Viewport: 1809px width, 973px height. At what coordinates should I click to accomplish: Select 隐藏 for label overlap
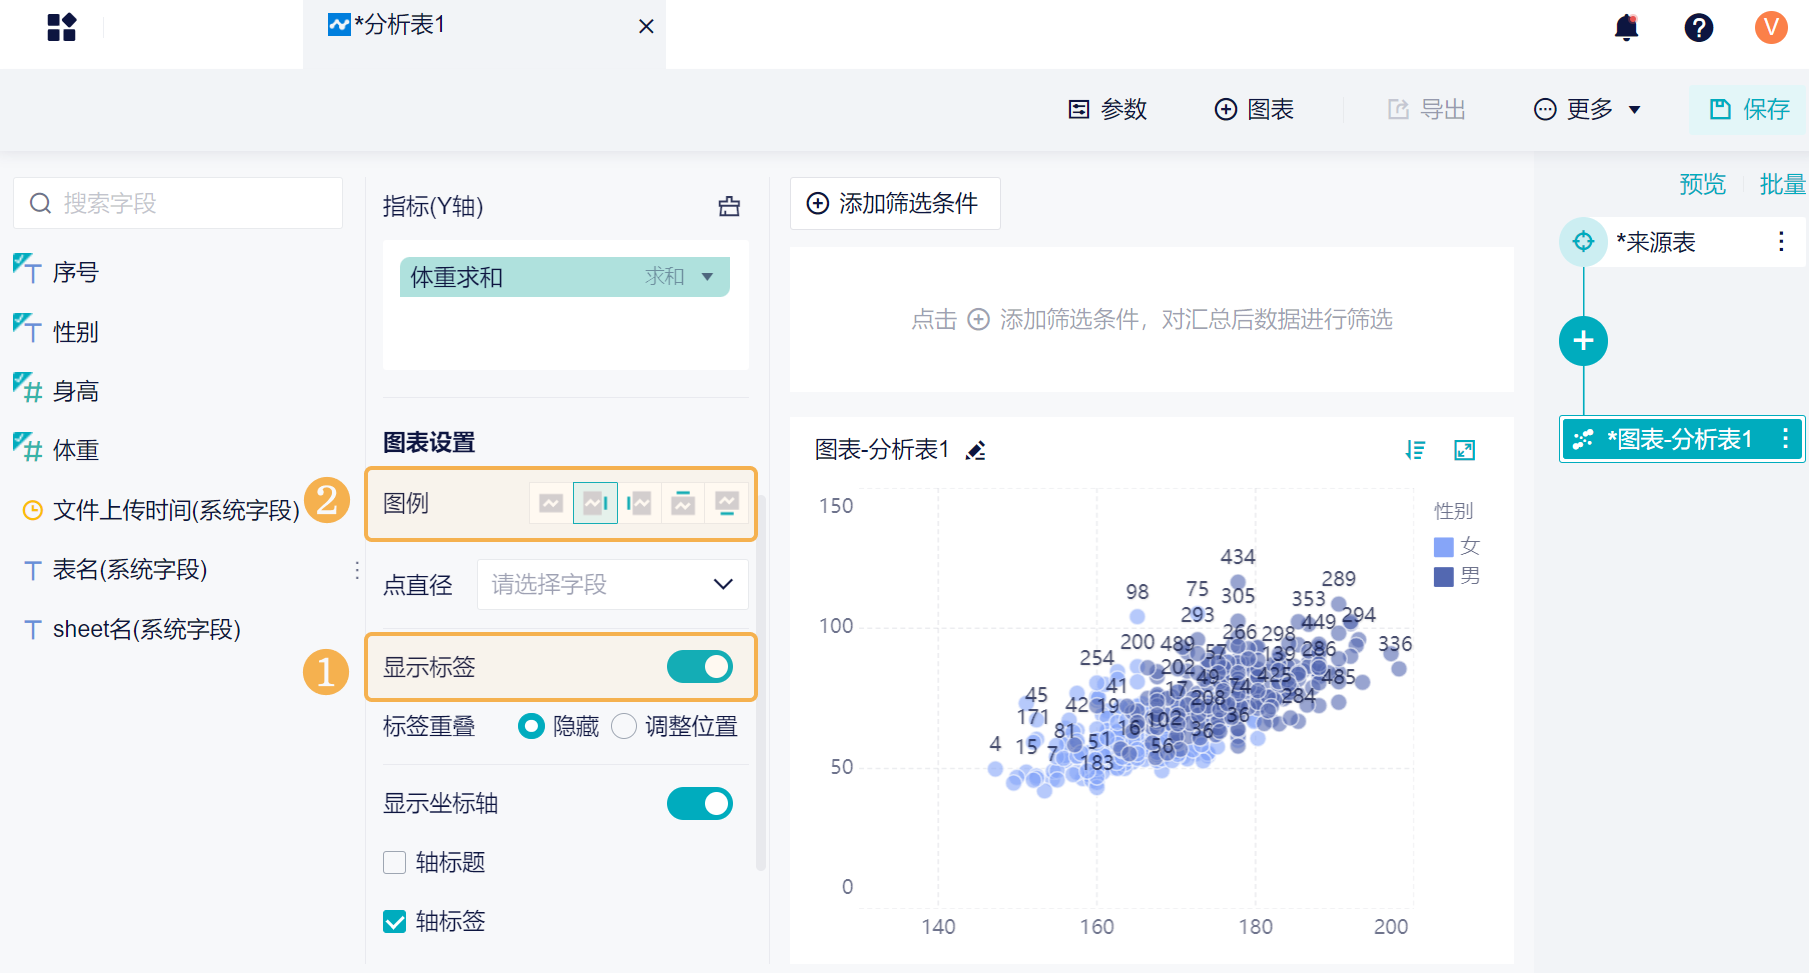click(x=531, y=726)
